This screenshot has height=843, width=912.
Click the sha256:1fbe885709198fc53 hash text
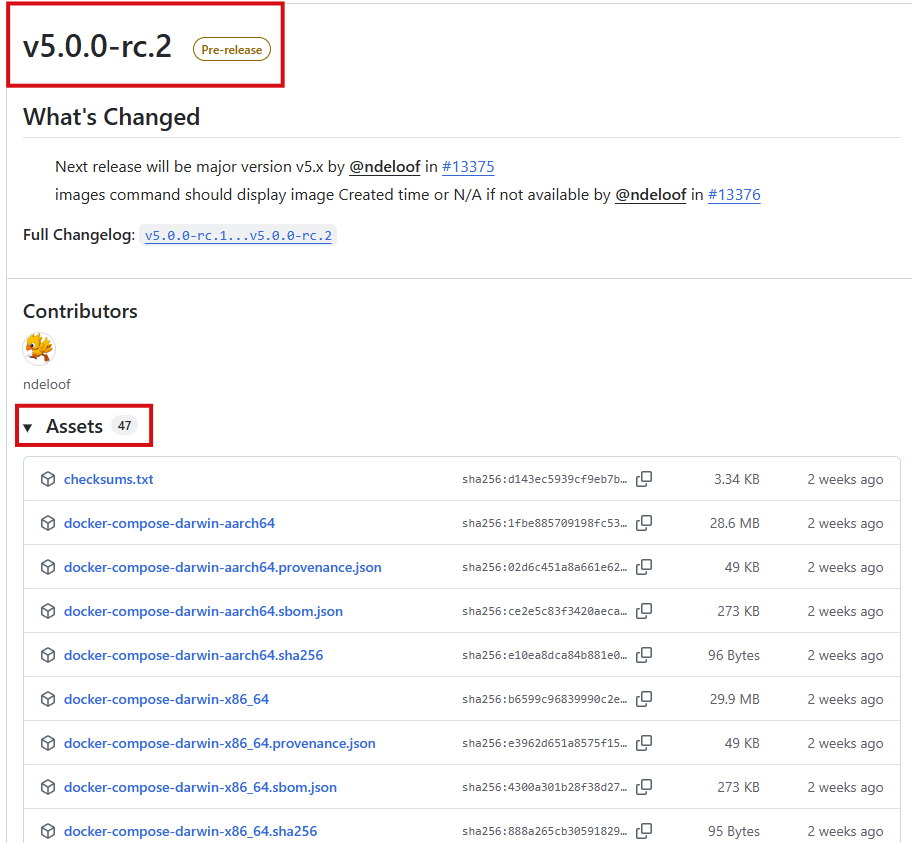pos(544,523)
